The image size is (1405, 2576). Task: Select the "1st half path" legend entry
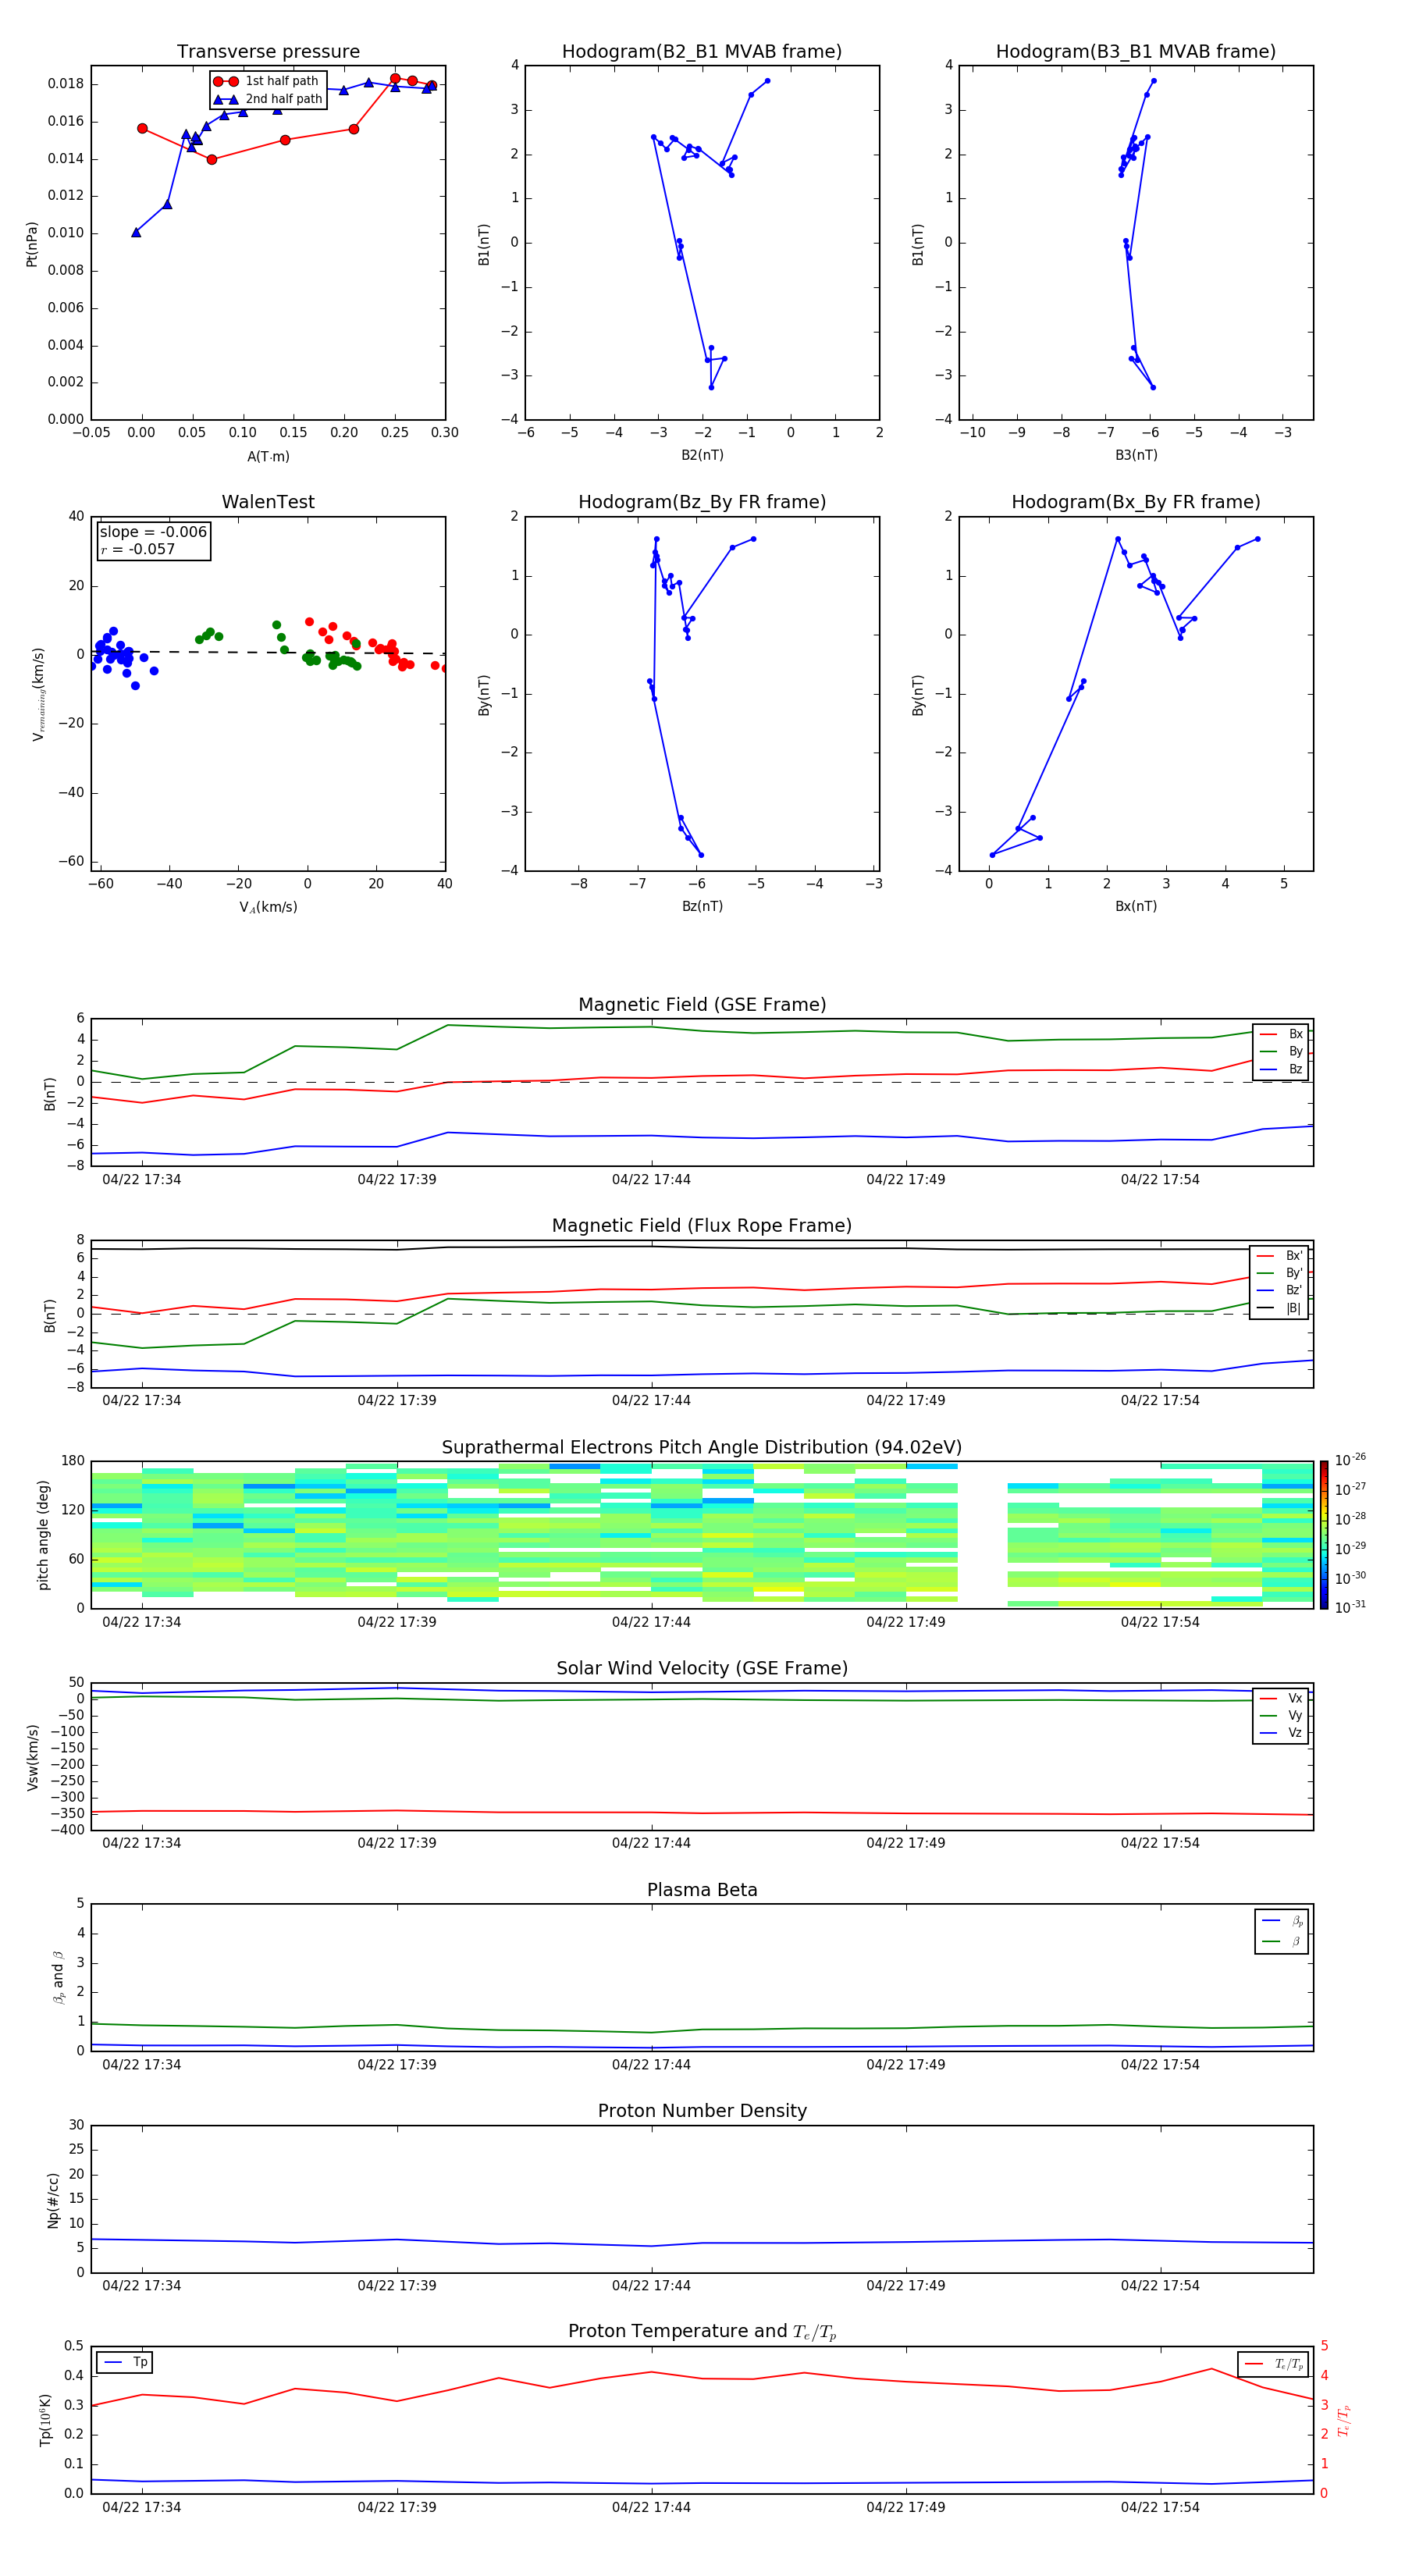pyautogui.click(x=267, y=81)
